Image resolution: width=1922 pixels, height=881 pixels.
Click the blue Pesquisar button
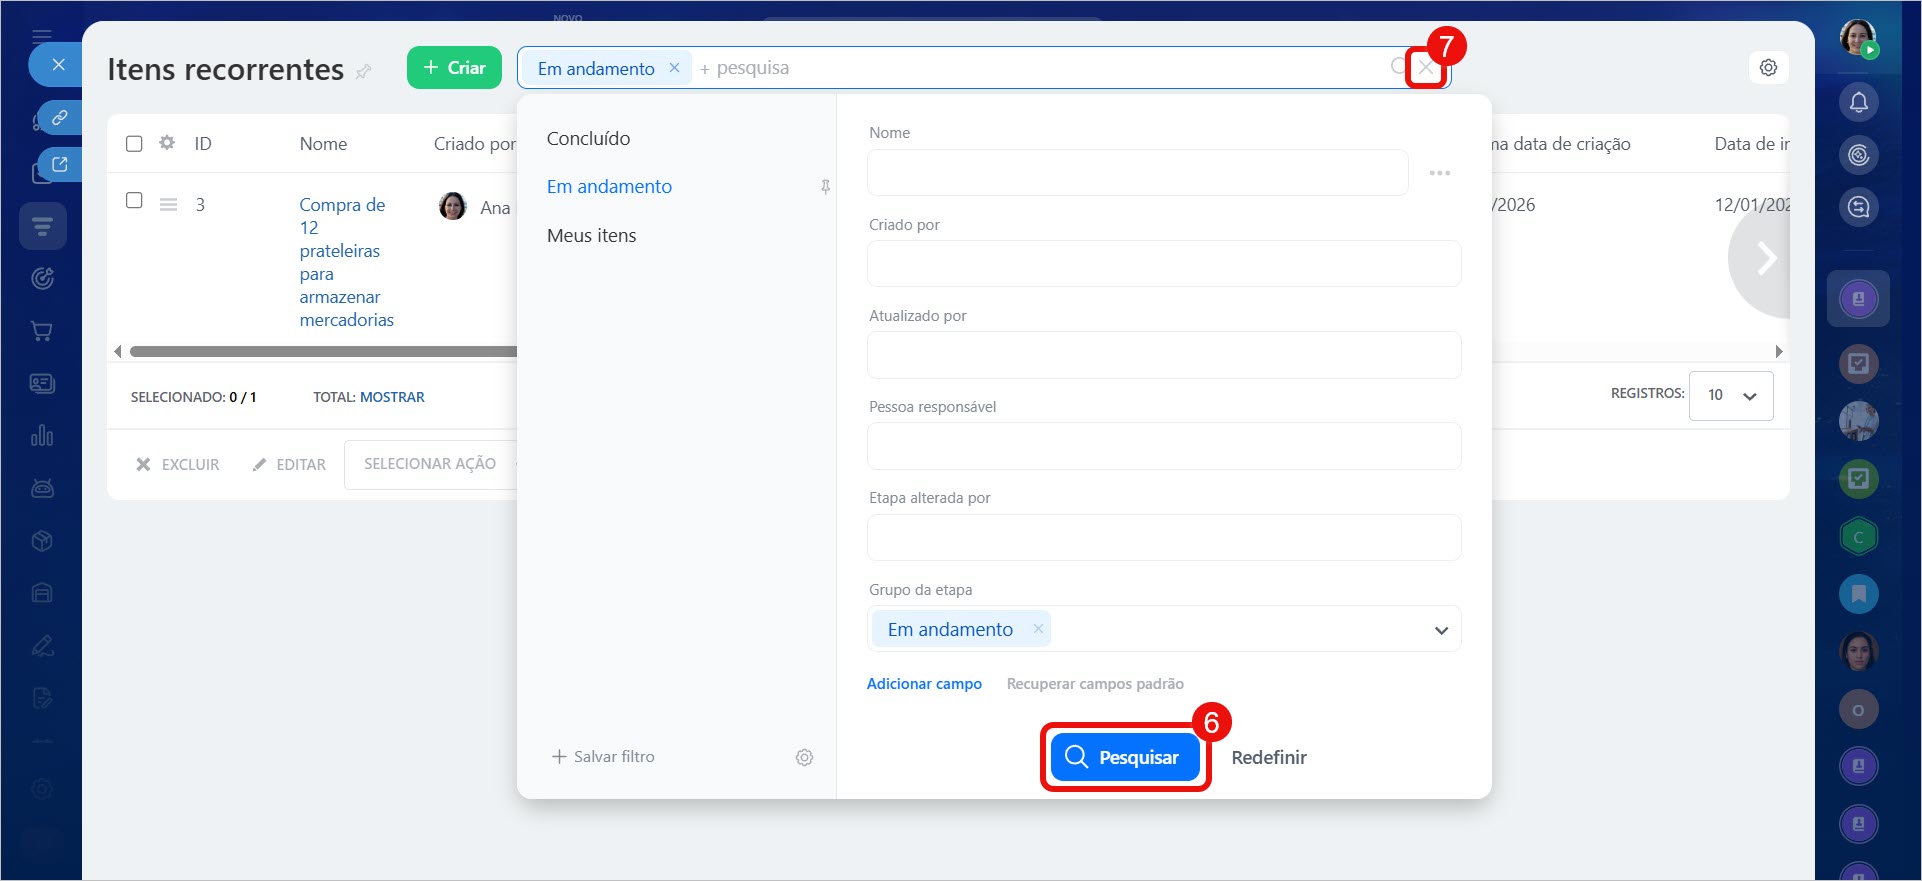pos(1124,757)
